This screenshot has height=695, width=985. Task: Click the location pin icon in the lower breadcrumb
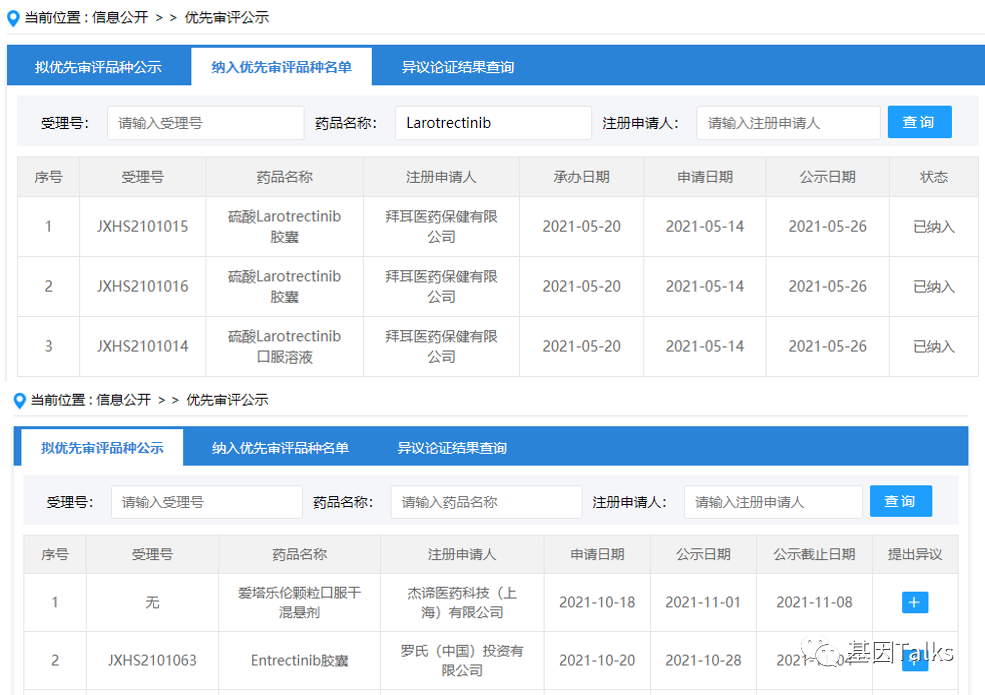(x=19, y=400)
